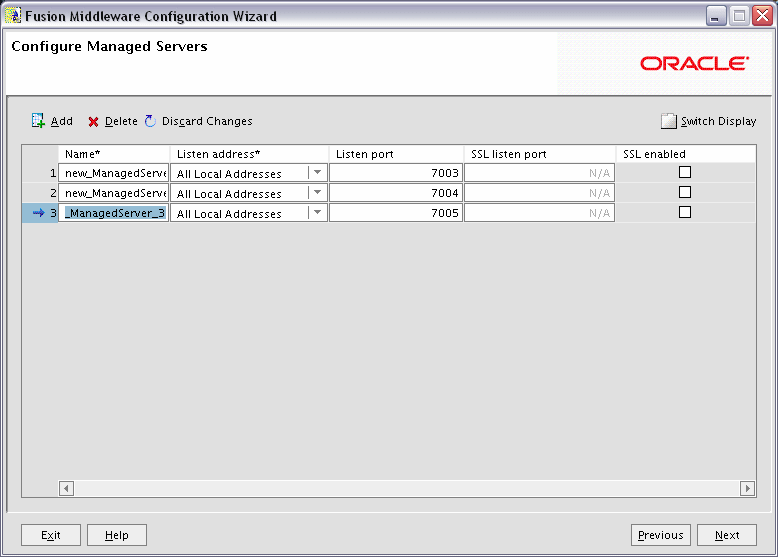Click the Listen port field showing 7004

(396, 192)
